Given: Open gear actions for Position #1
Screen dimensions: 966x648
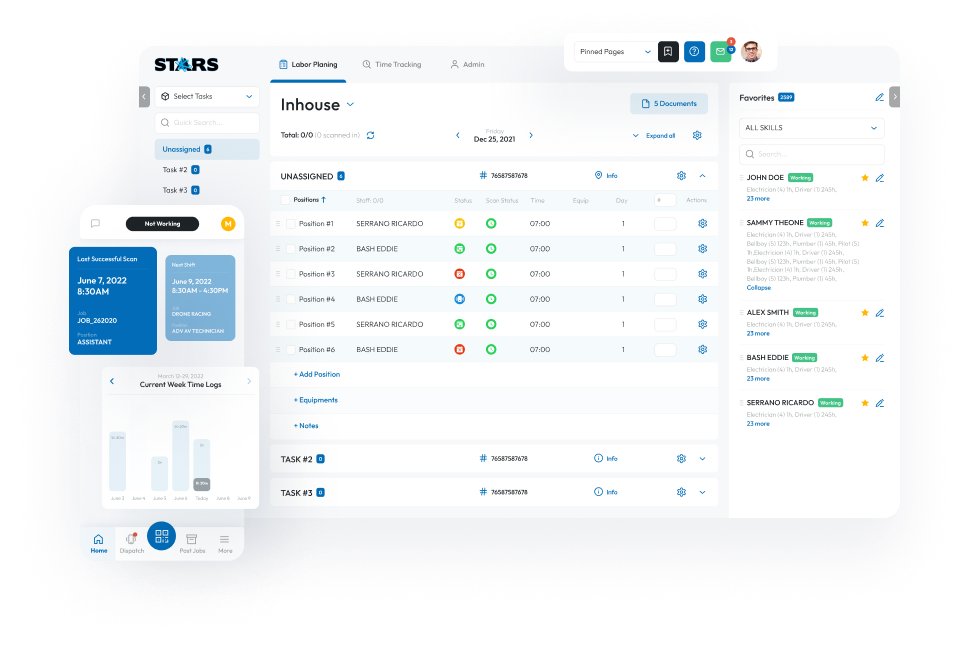Looking at the screenshot, I should 702,224.
